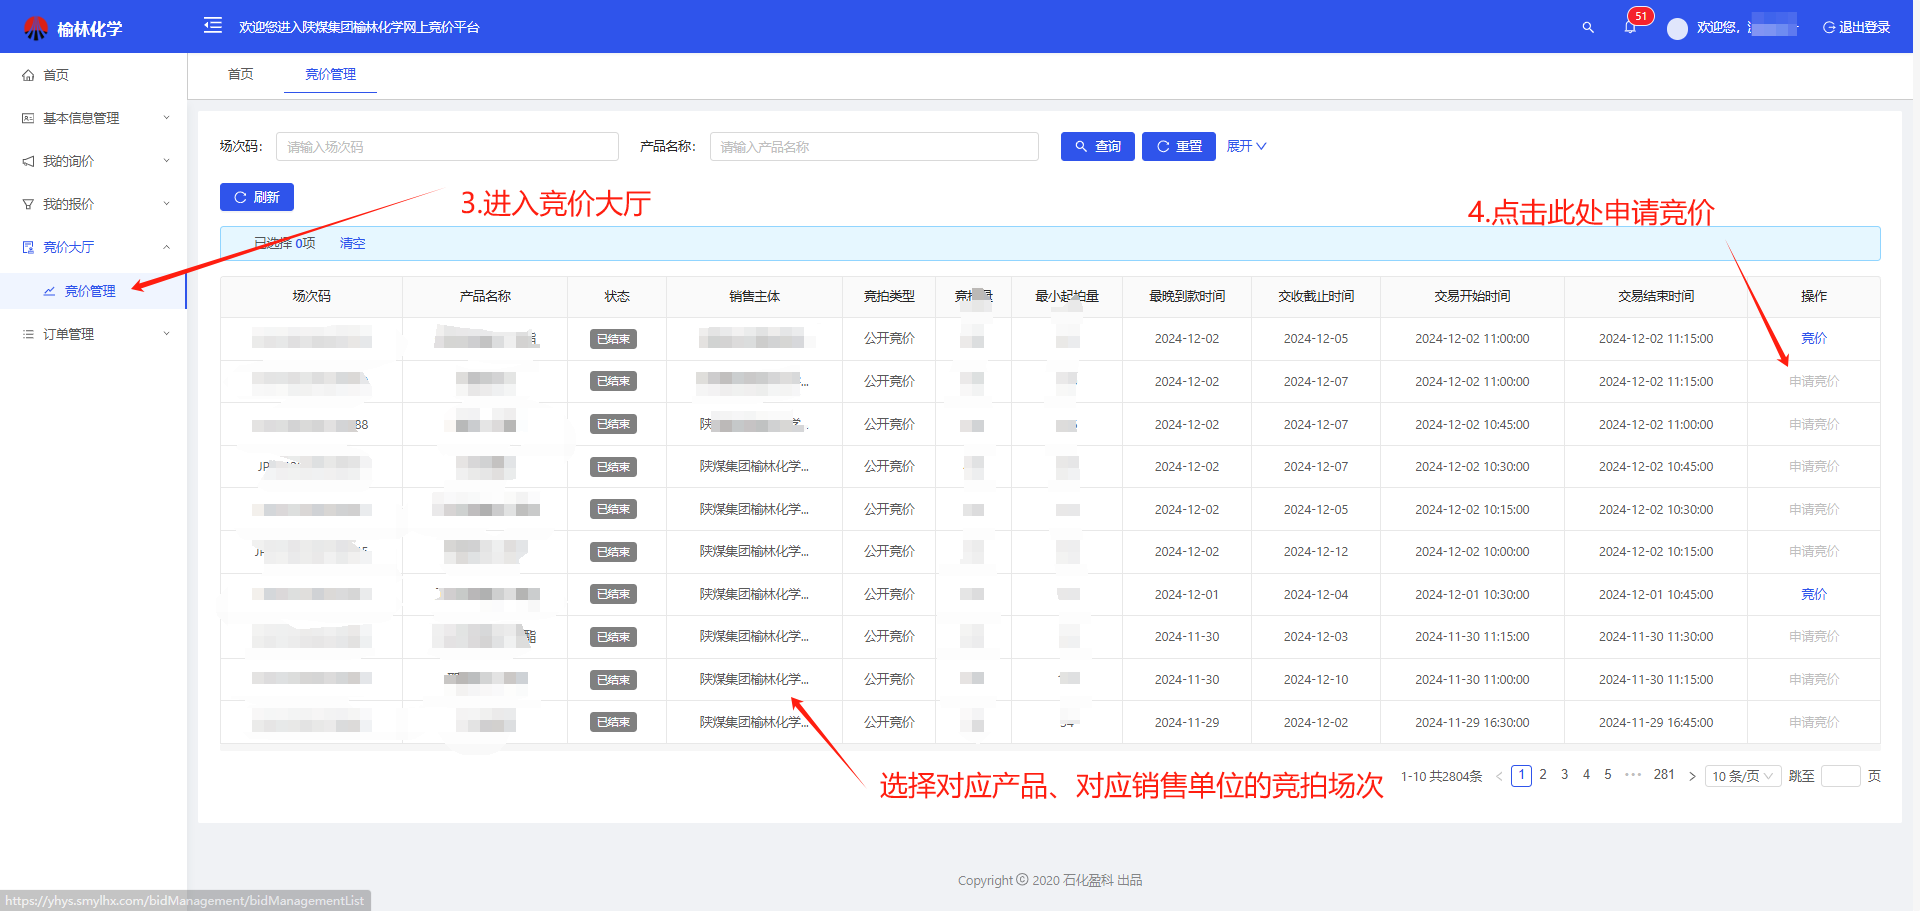Open the notification bell with 51 badge
The image size is (1920, 911).
point(1630,28)
